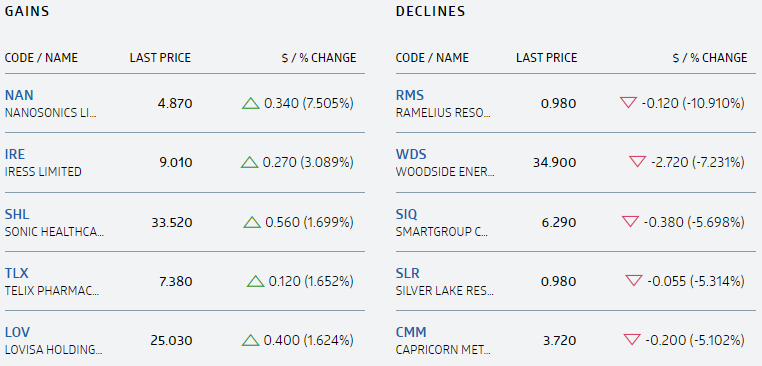Open the RMS Ramelius stock code link
762x366 pixels.
pyautogui.click(x=410, y=95)
